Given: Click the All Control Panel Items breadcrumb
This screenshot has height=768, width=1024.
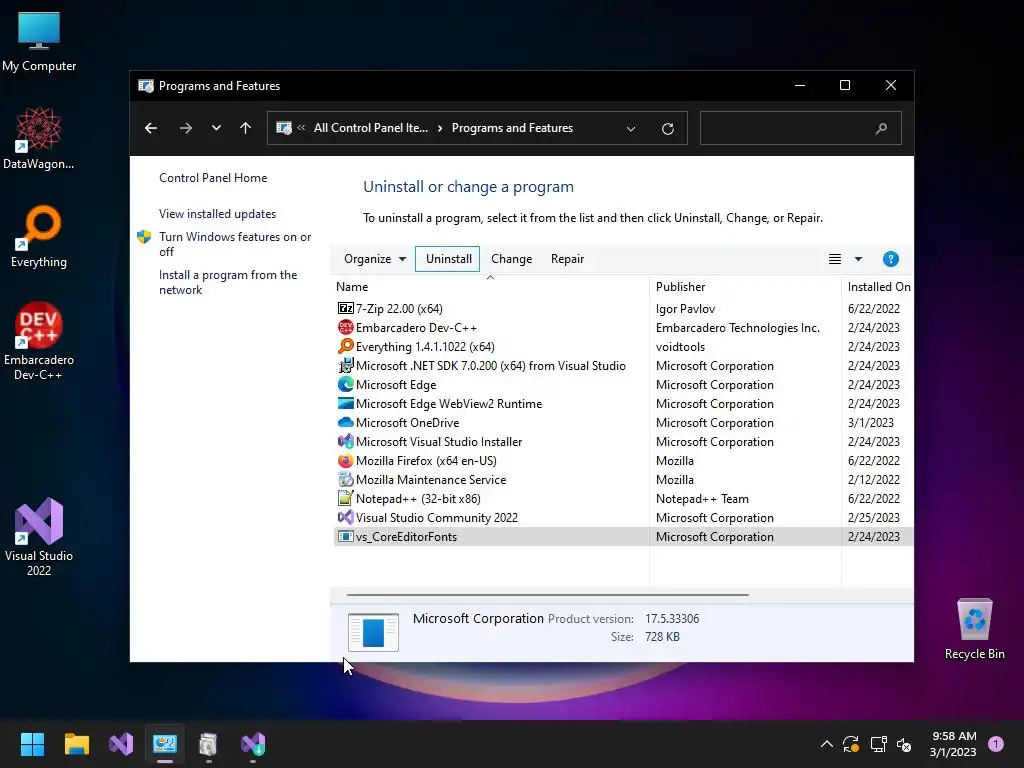Looking at the screenshot, I should (x=370, y=128).
